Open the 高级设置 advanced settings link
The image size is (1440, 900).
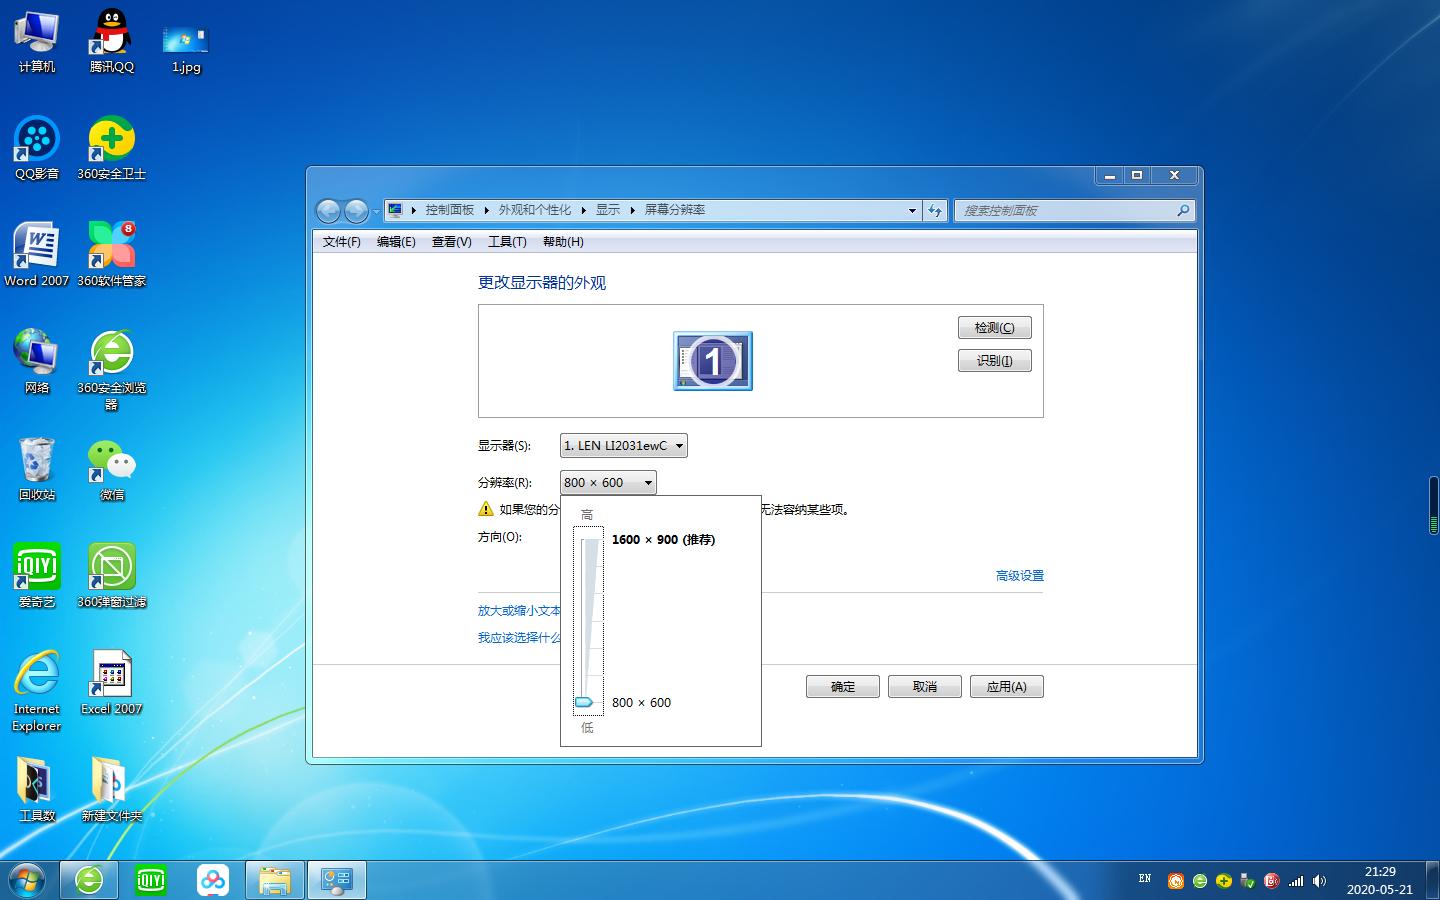pos(1018,575)
